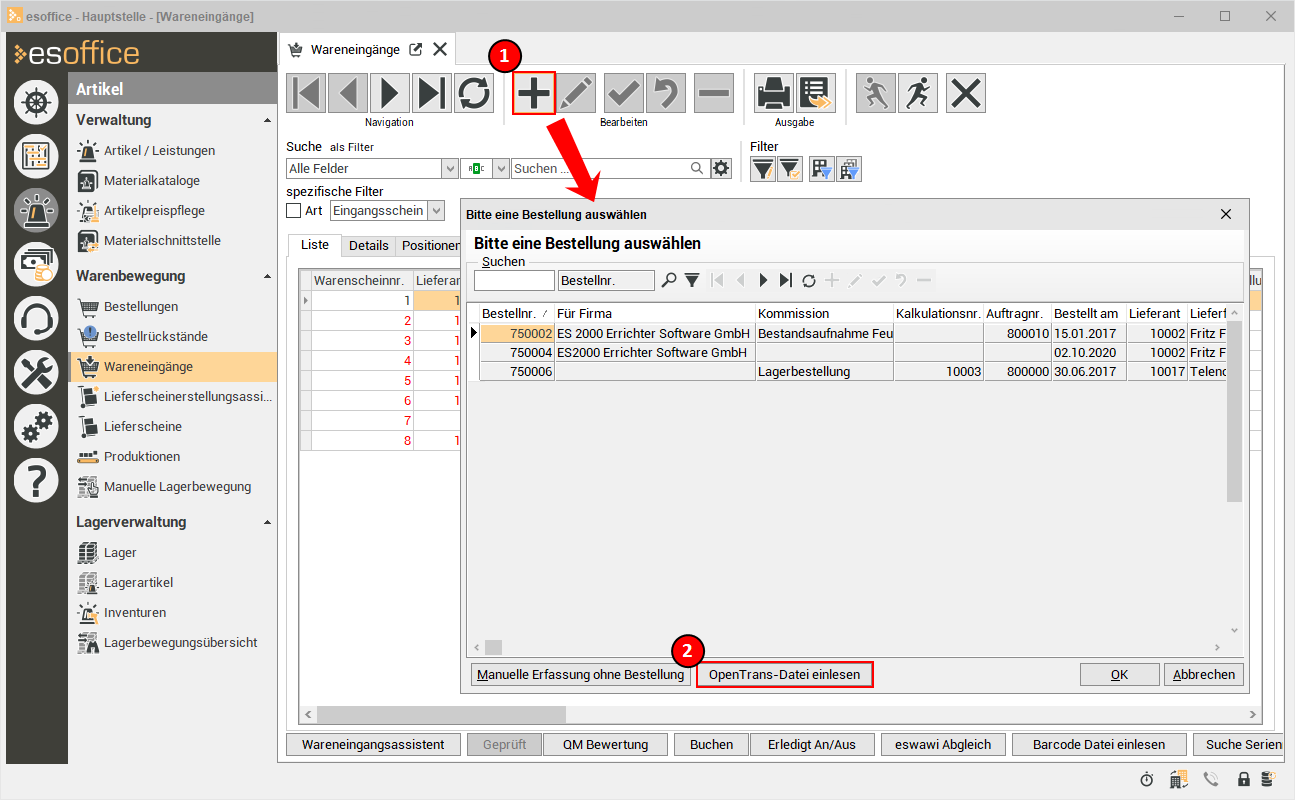Click the printer icon in Ausgabe group

coord(773,93)
